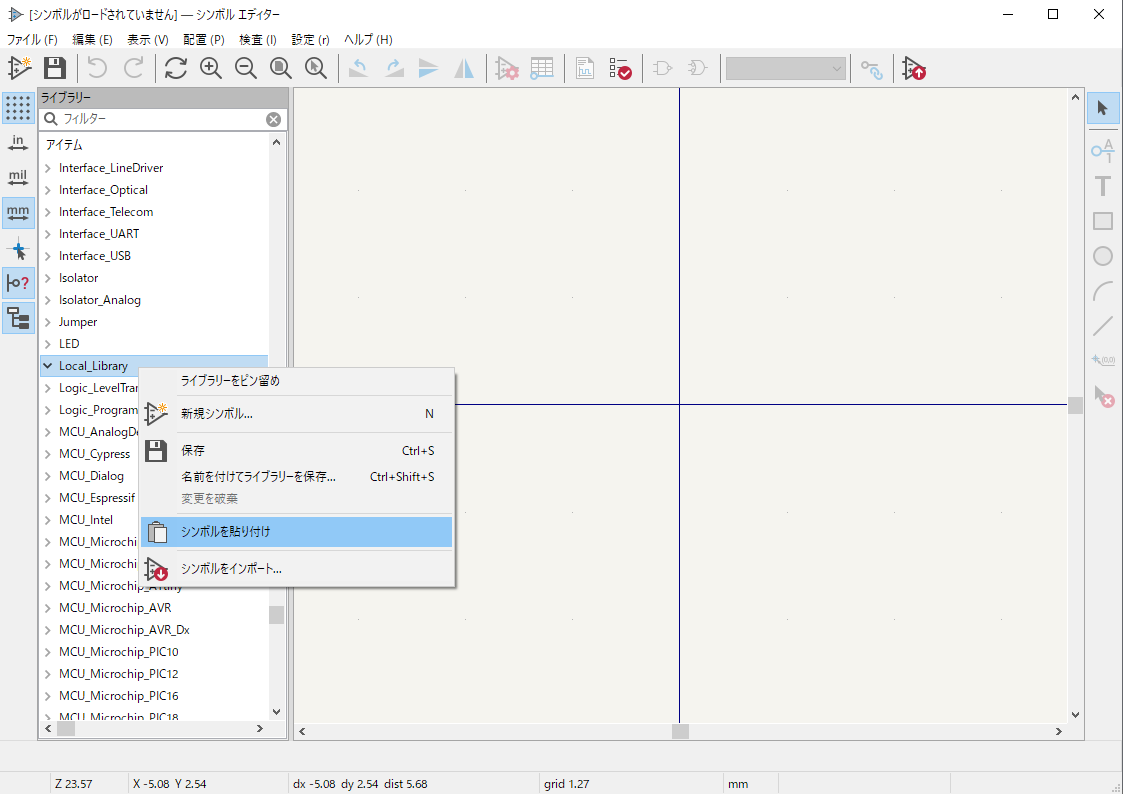Click the Zoom in magnifier icon

(x=211, y=68)
